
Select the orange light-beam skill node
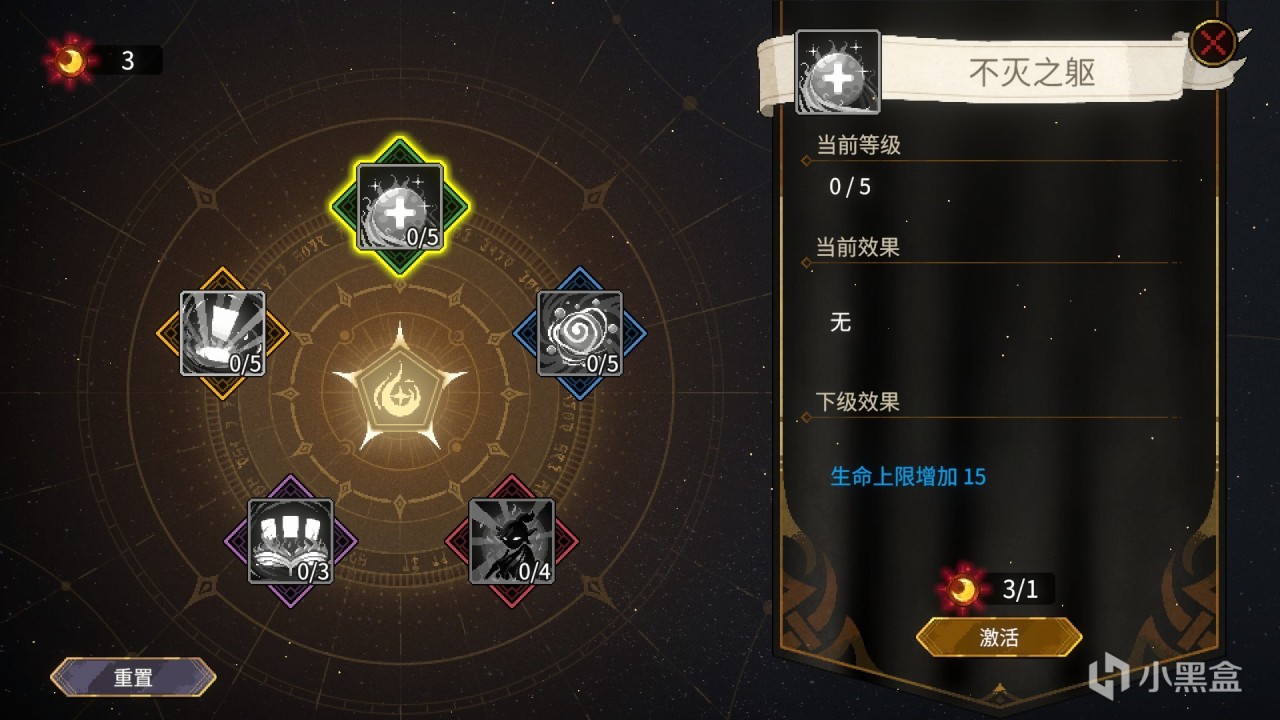click(x=223, y=334)
